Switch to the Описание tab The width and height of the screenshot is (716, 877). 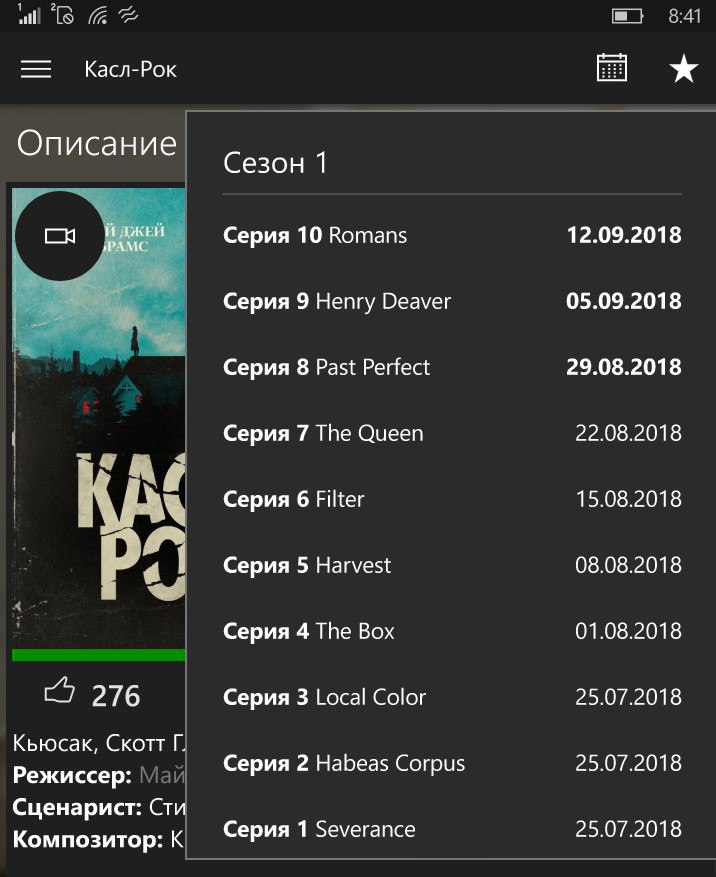[x=97, y=143]
